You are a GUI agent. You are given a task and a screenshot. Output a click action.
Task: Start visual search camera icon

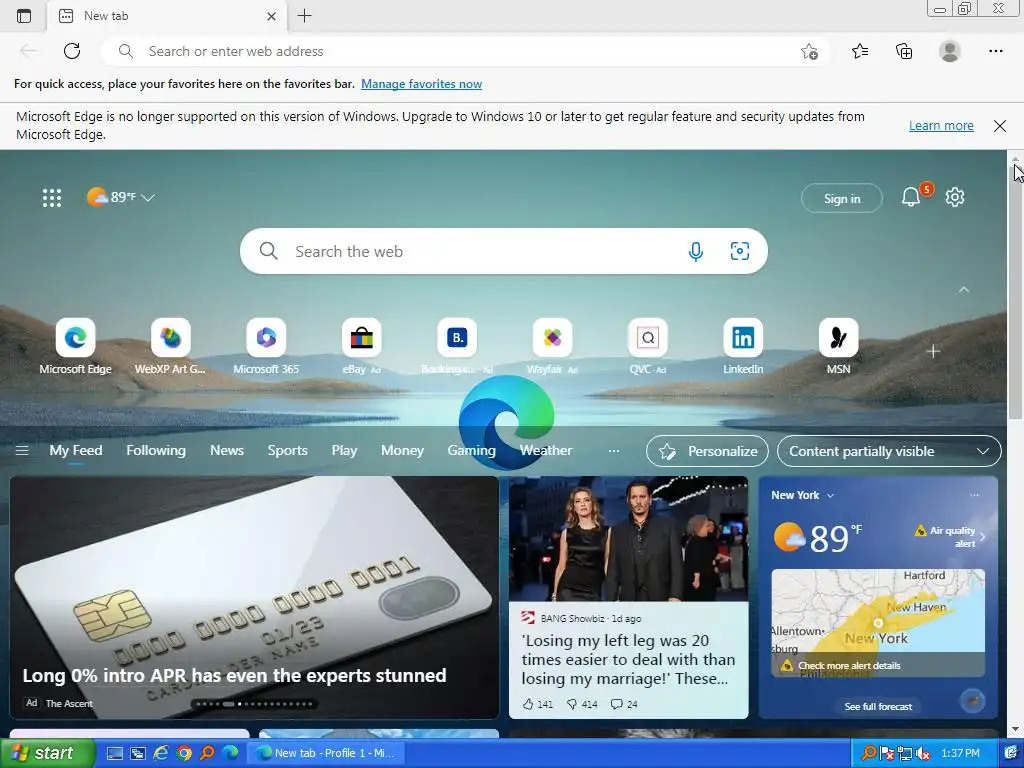739,251
